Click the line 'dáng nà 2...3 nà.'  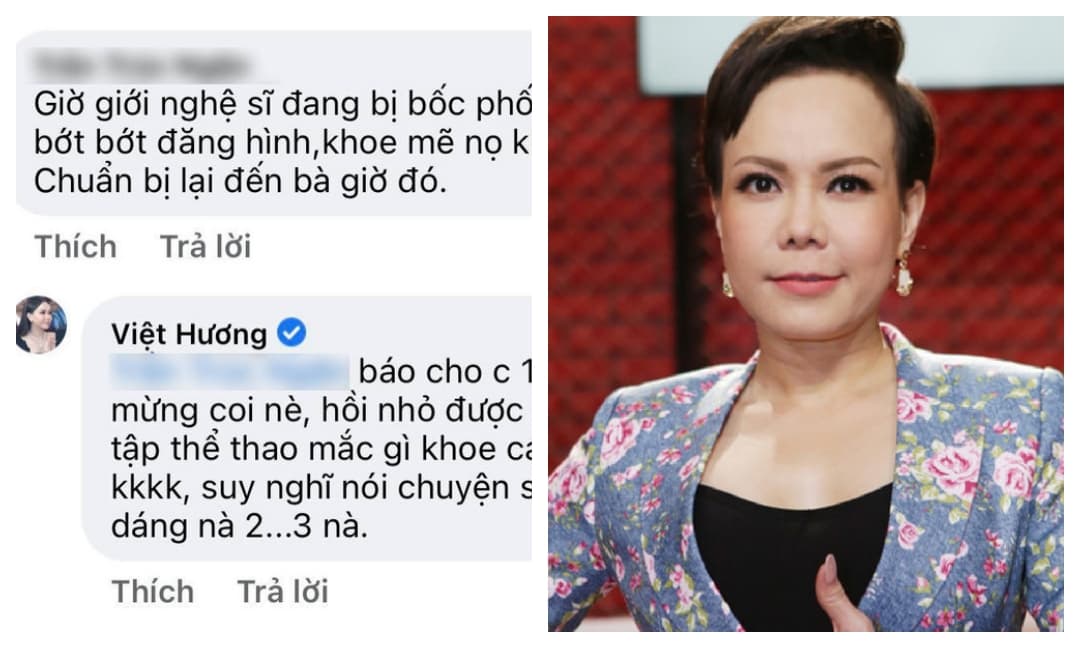[239, 527]
